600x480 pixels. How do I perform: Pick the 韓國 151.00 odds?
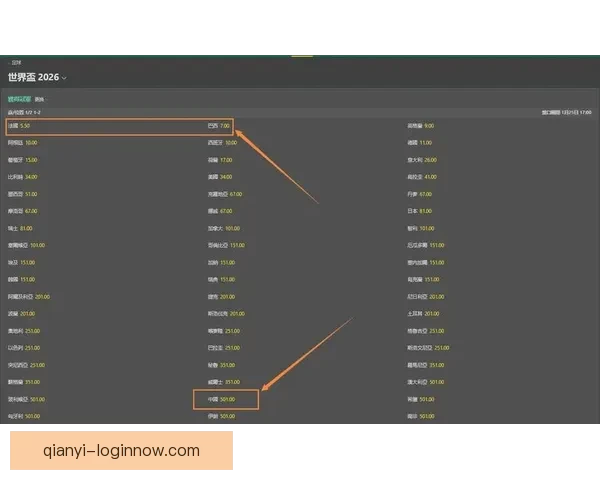point(21,279)
